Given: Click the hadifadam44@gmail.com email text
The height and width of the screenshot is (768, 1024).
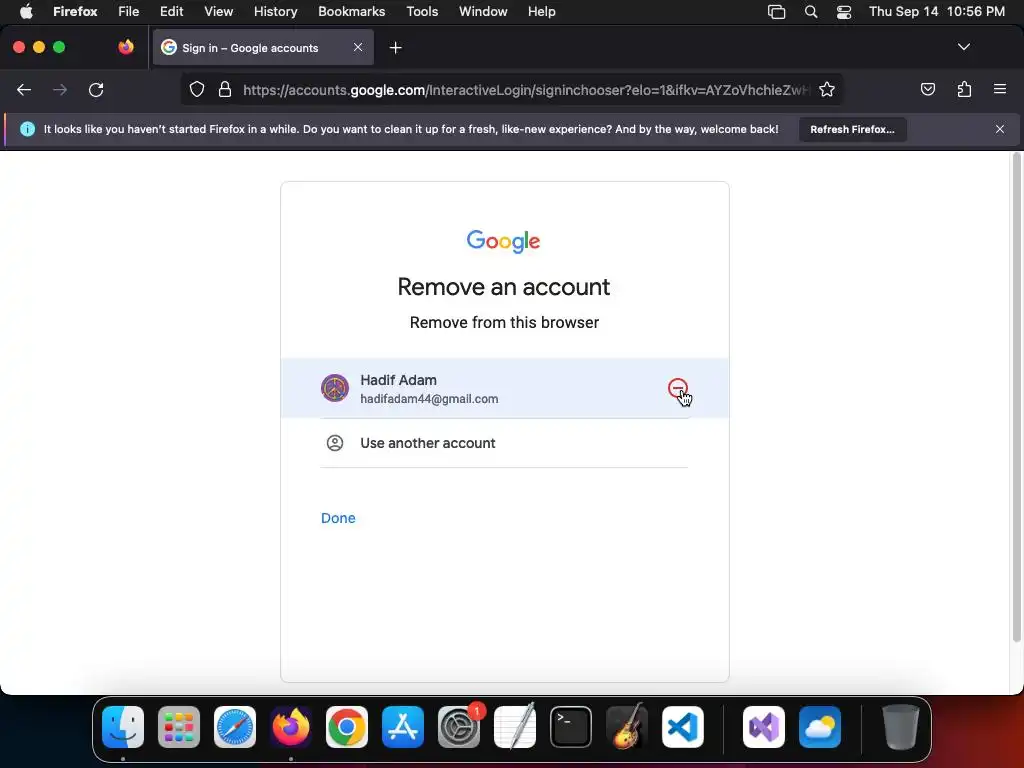Looking at the screenshot, I should pyautogui.click(x=429, y=399).
